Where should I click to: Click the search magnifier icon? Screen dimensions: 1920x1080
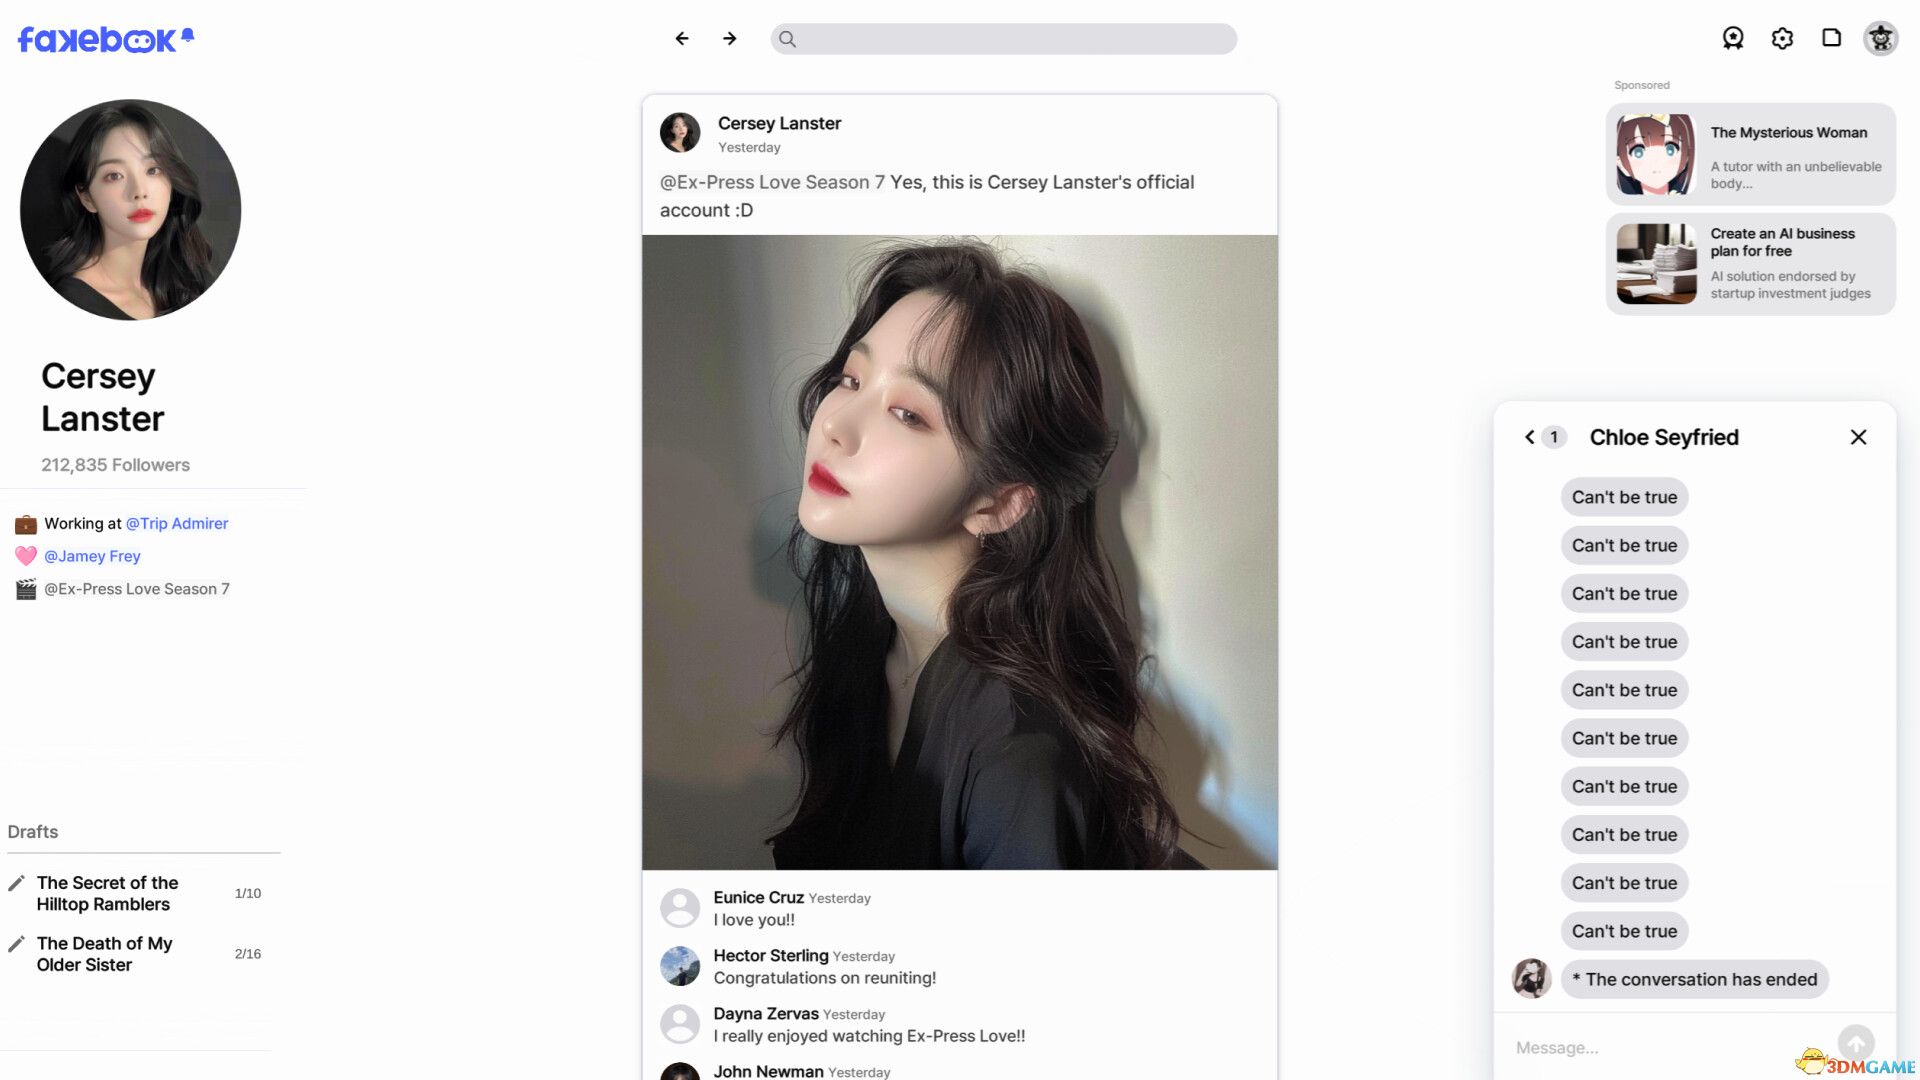coord(788,39)
